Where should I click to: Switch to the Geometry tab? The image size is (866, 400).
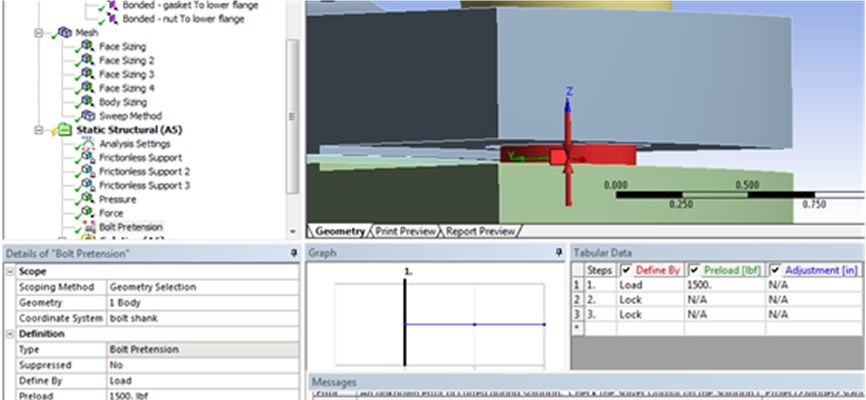(x=339, y=231)
